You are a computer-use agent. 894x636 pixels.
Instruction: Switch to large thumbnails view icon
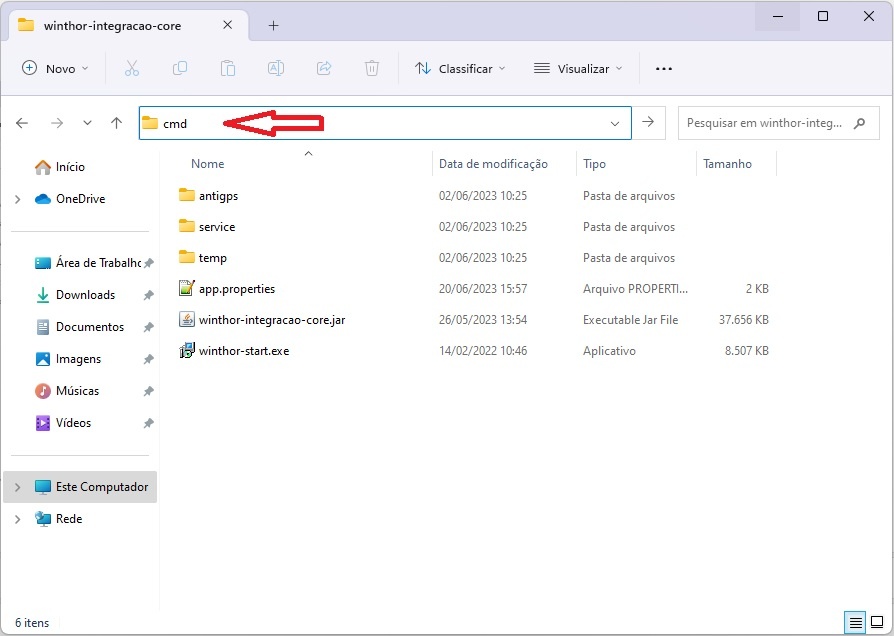(x=877, y=622)
